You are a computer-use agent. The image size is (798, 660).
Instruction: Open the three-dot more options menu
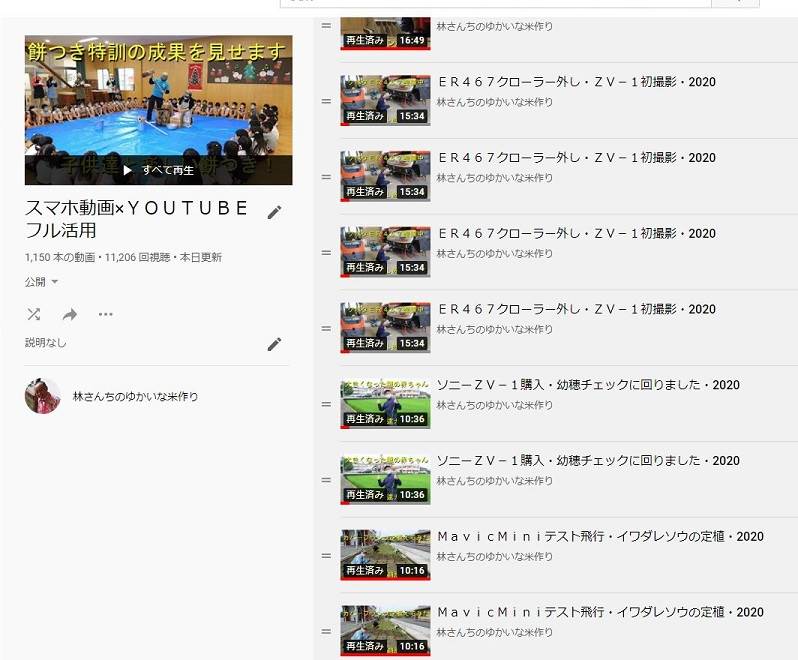[x=105, y=314]
